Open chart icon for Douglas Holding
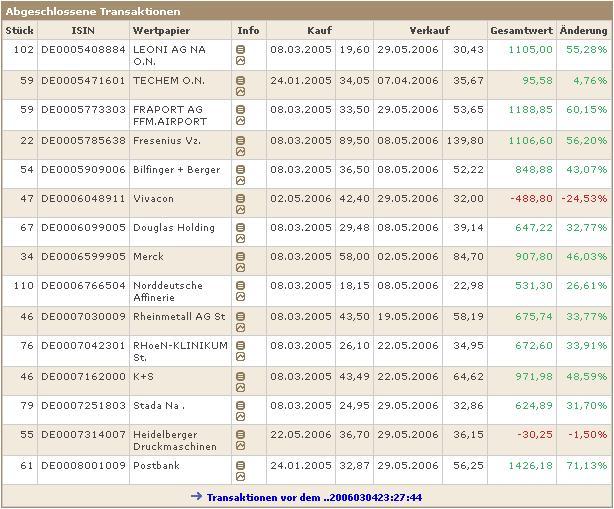The image size is (614, 509). coord(240,238)
